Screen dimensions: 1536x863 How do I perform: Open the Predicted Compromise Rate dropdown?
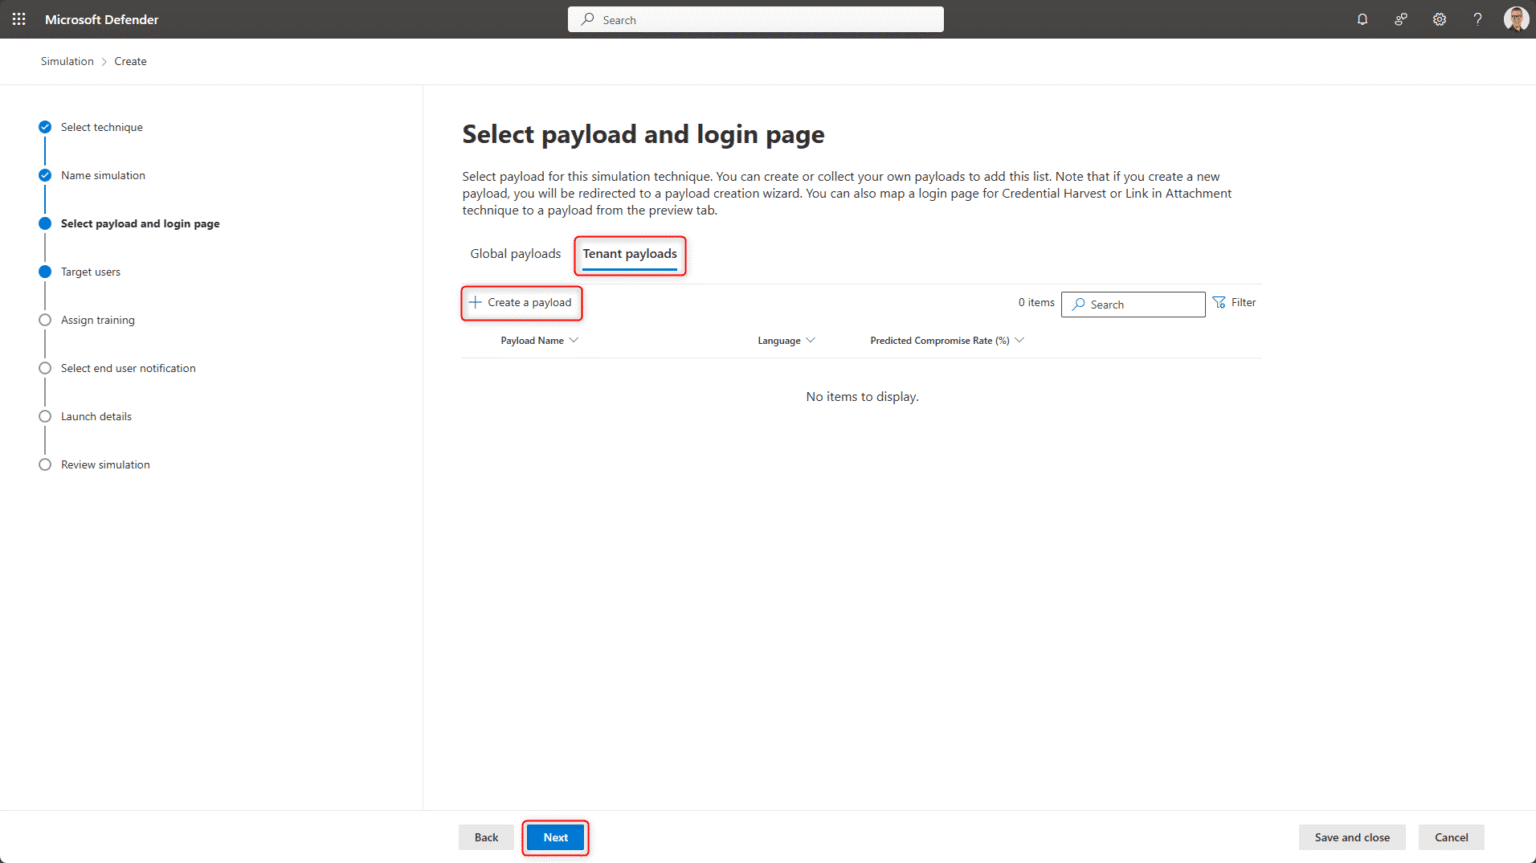click(x=1019, y=340)
